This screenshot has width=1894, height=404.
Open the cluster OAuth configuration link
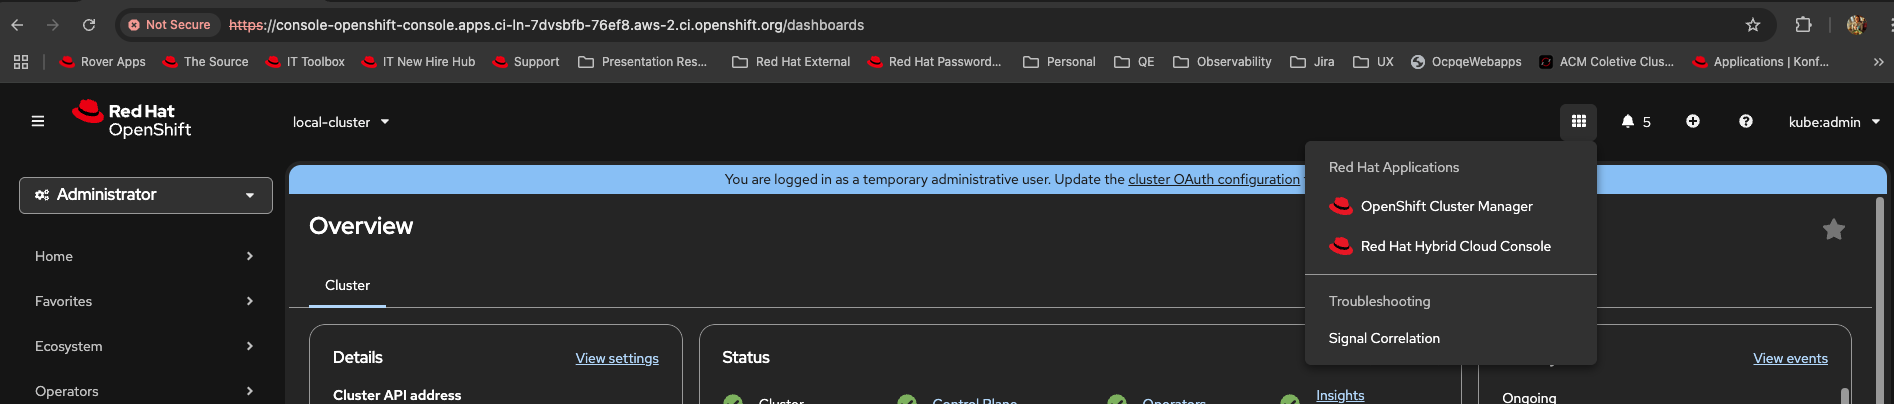point(1214,180)
